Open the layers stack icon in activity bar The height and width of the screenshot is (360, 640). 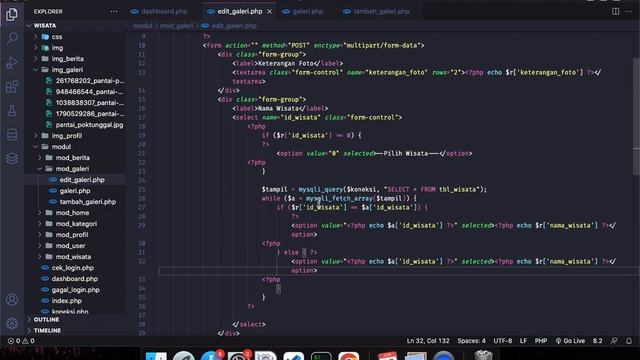pos(12,158)
